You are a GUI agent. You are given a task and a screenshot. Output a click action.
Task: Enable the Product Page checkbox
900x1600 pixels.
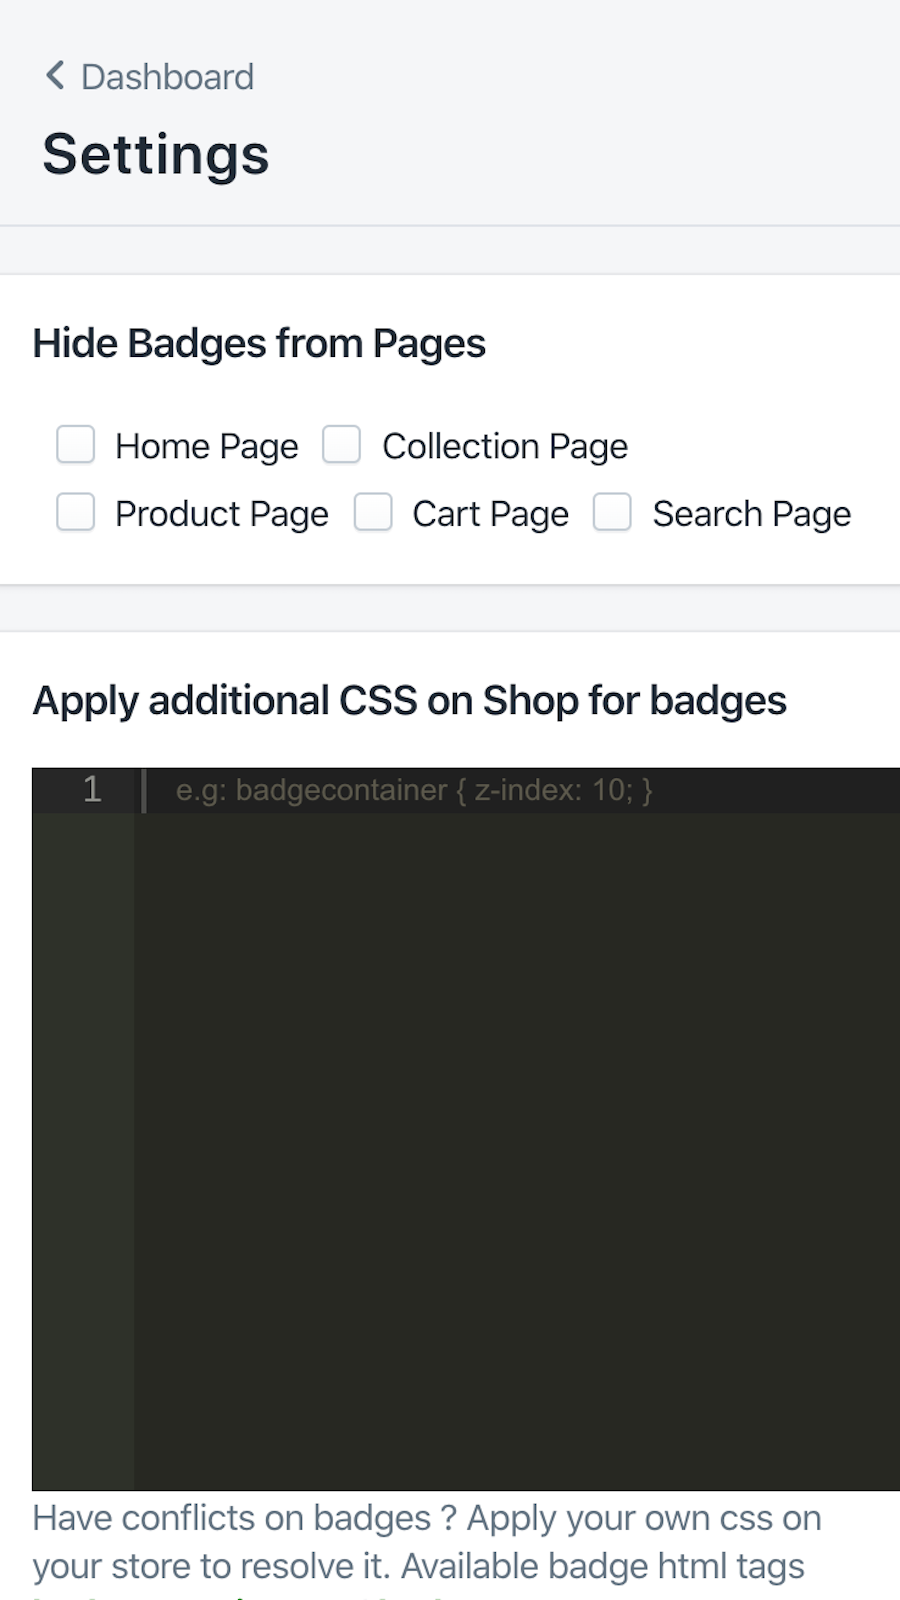coord(75,512)
